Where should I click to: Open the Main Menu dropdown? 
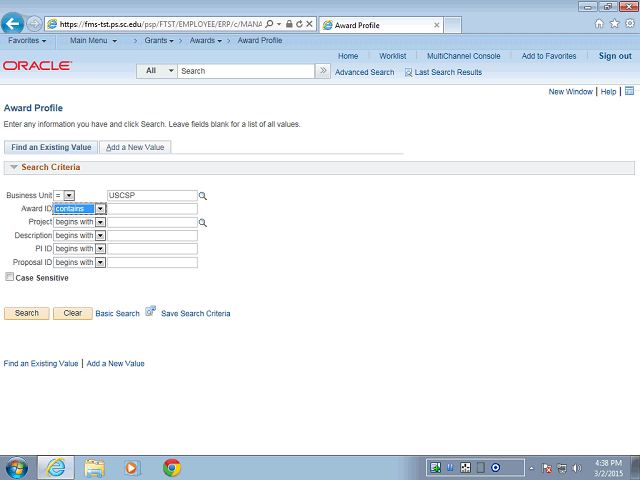(x=93, y=40)
